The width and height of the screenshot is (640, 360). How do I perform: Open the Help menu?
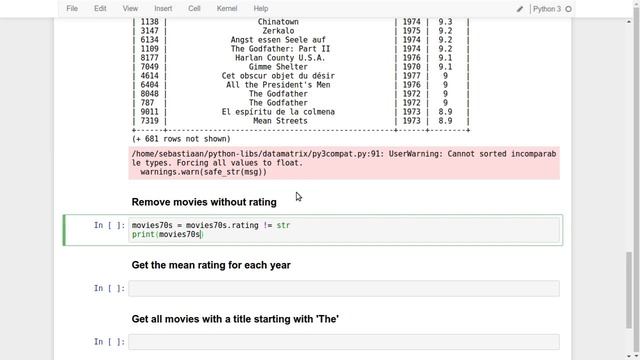(261, 9)
